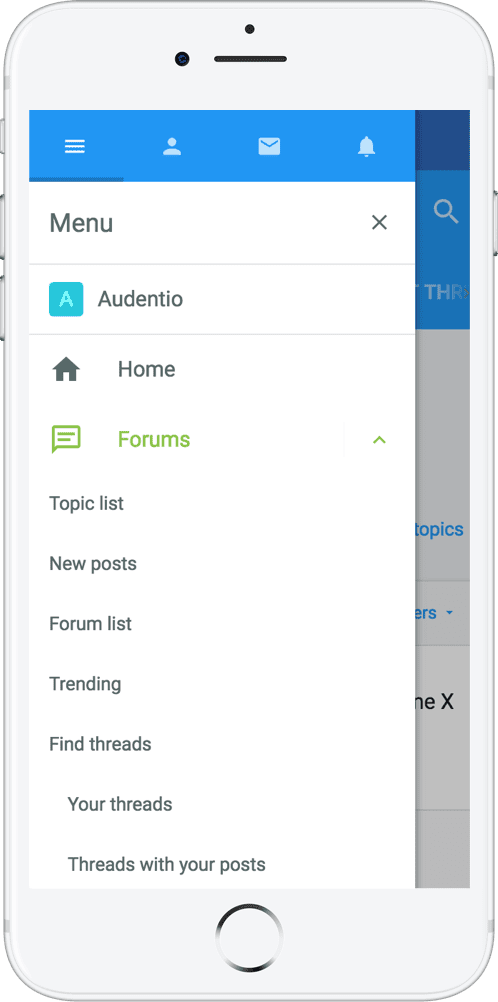The width and height of the screenshot is (498, 1002).
Task: Open Trending link
Action: [x=85, y=684]
